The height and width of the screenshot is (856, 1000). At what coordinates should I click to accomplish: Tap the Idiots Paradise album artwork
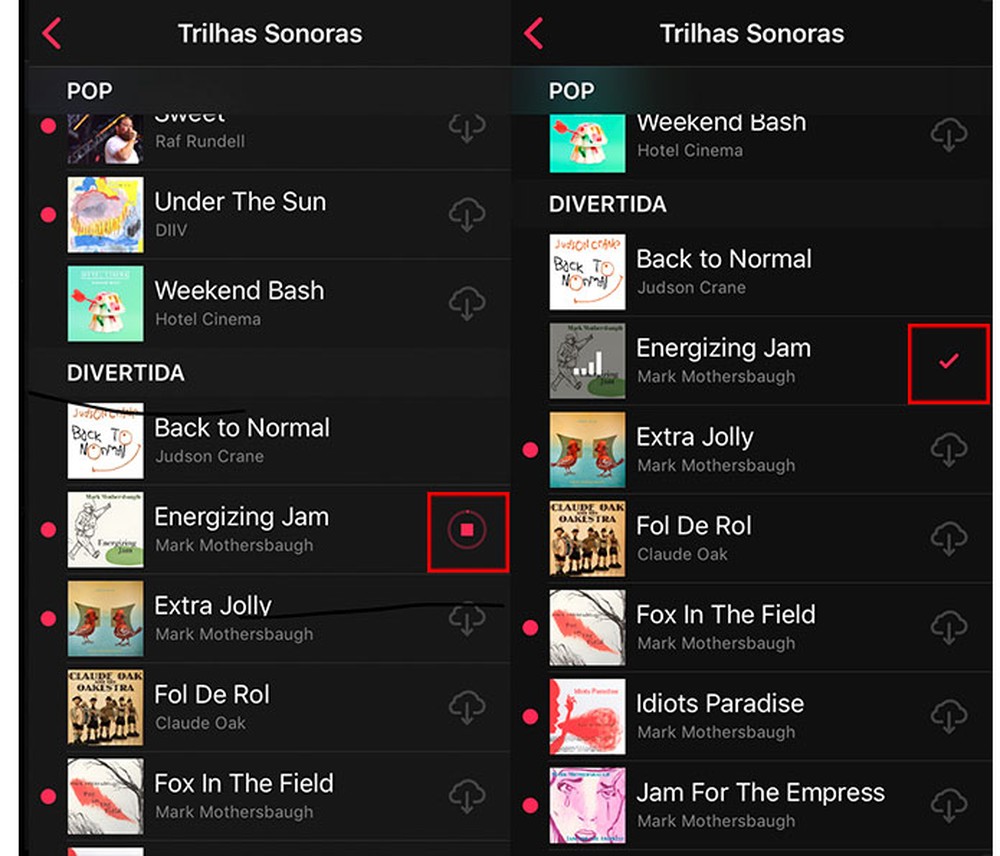[x=587, y=716]
